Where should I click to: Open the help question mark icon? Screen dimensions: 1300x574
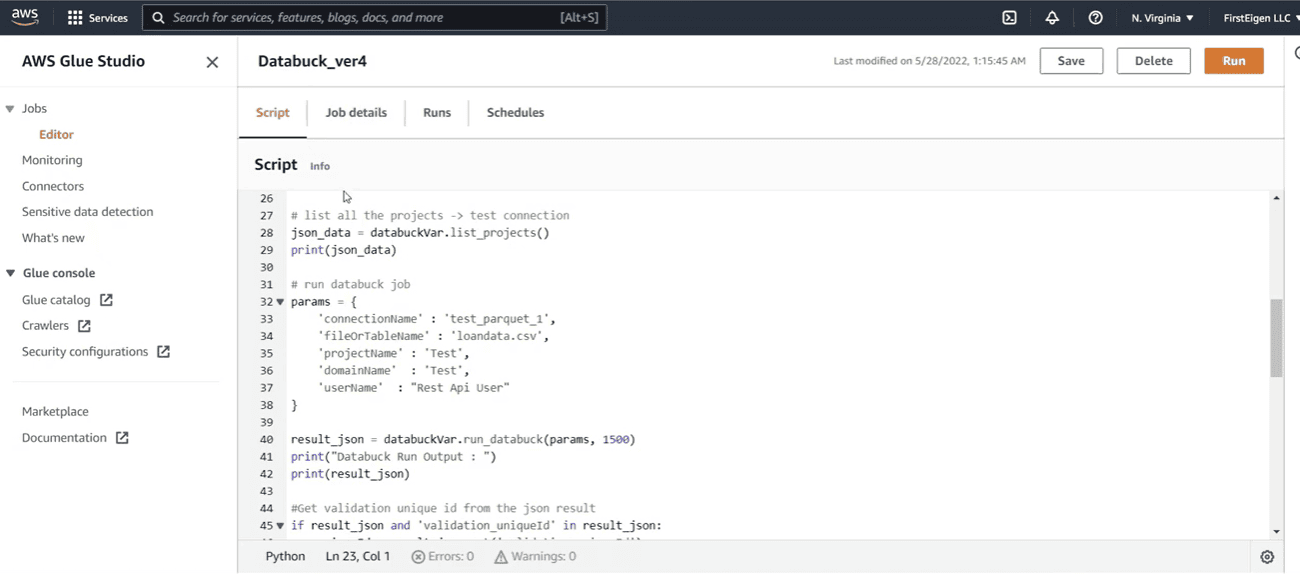[x=1095, y=18]
